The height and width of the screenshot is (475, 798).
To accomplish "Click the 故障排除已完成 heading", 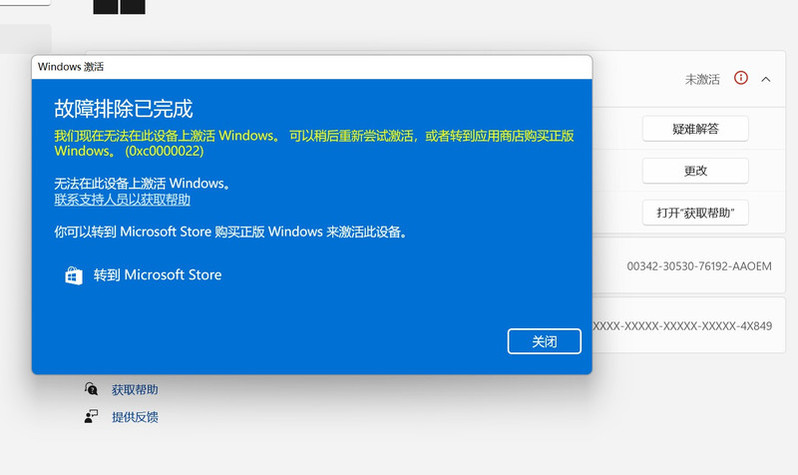I will point(123,108).
